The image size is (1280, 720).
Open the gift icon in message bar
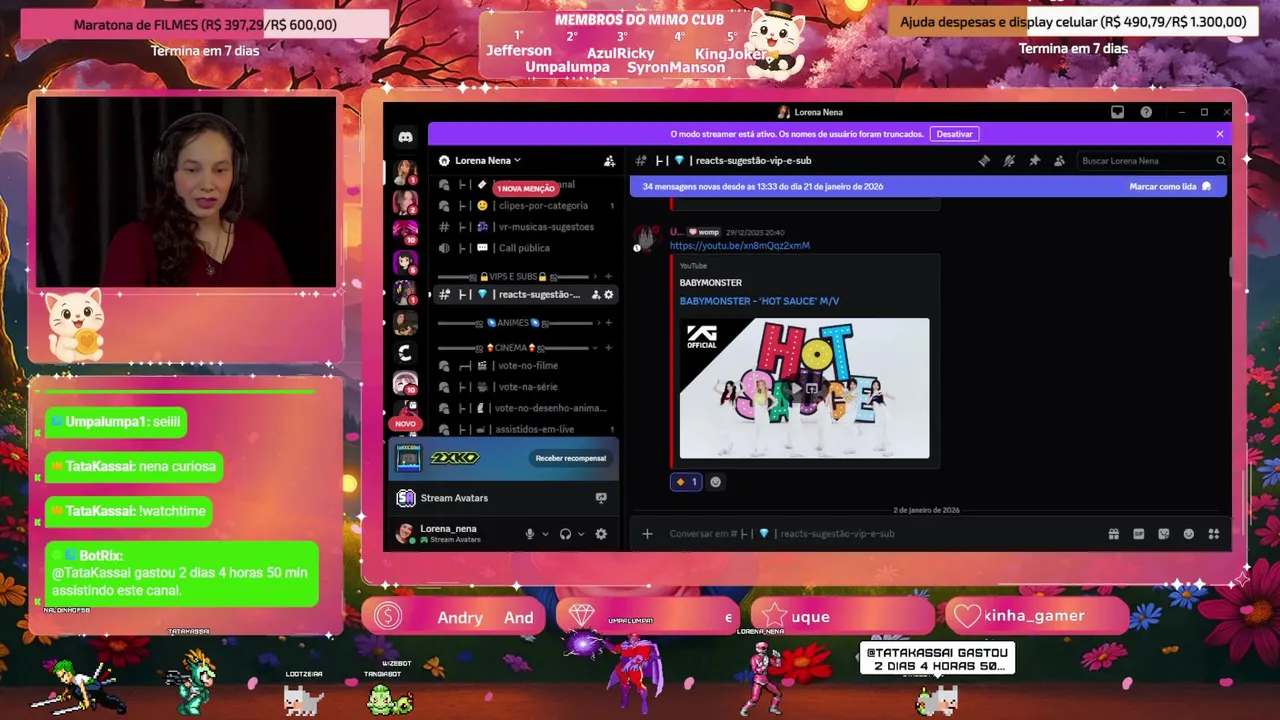[x=1113, y=534]
